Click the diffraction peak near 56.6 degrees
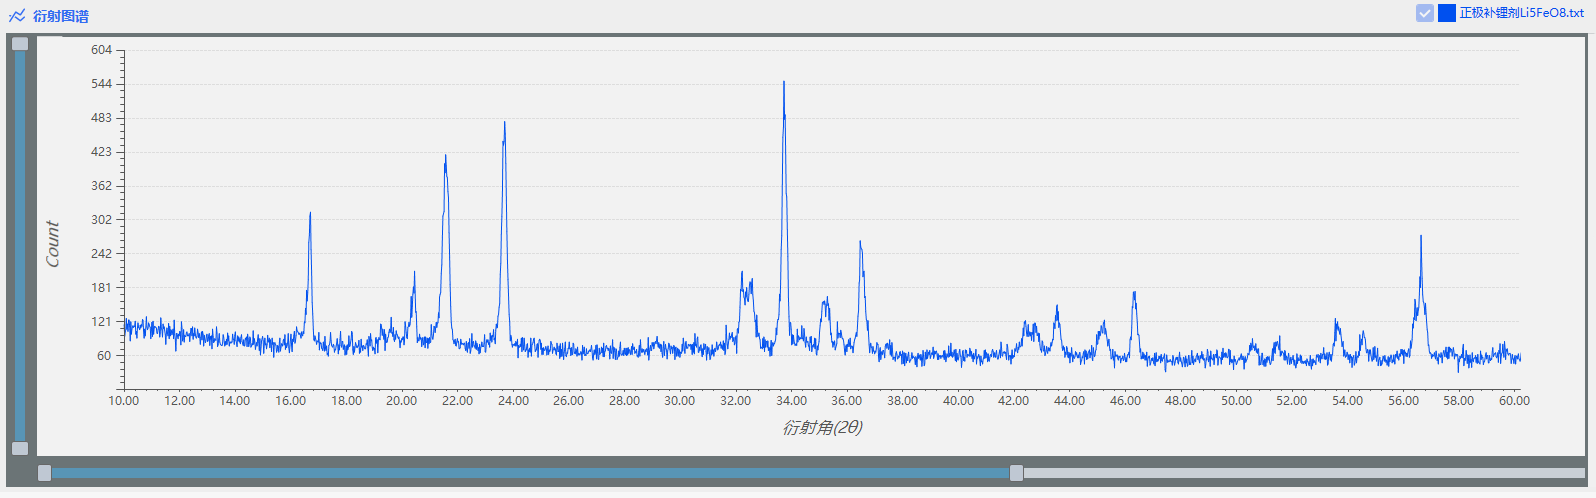The image size is (1596, 498). [1420, 240]
